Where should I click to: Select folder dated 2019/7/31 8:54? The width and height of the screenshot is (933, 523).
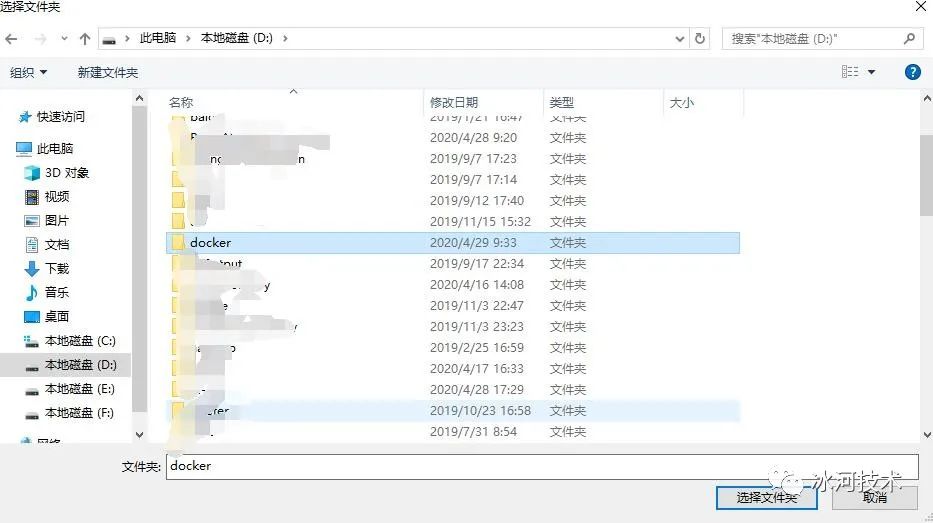click(x=453, y=431)
